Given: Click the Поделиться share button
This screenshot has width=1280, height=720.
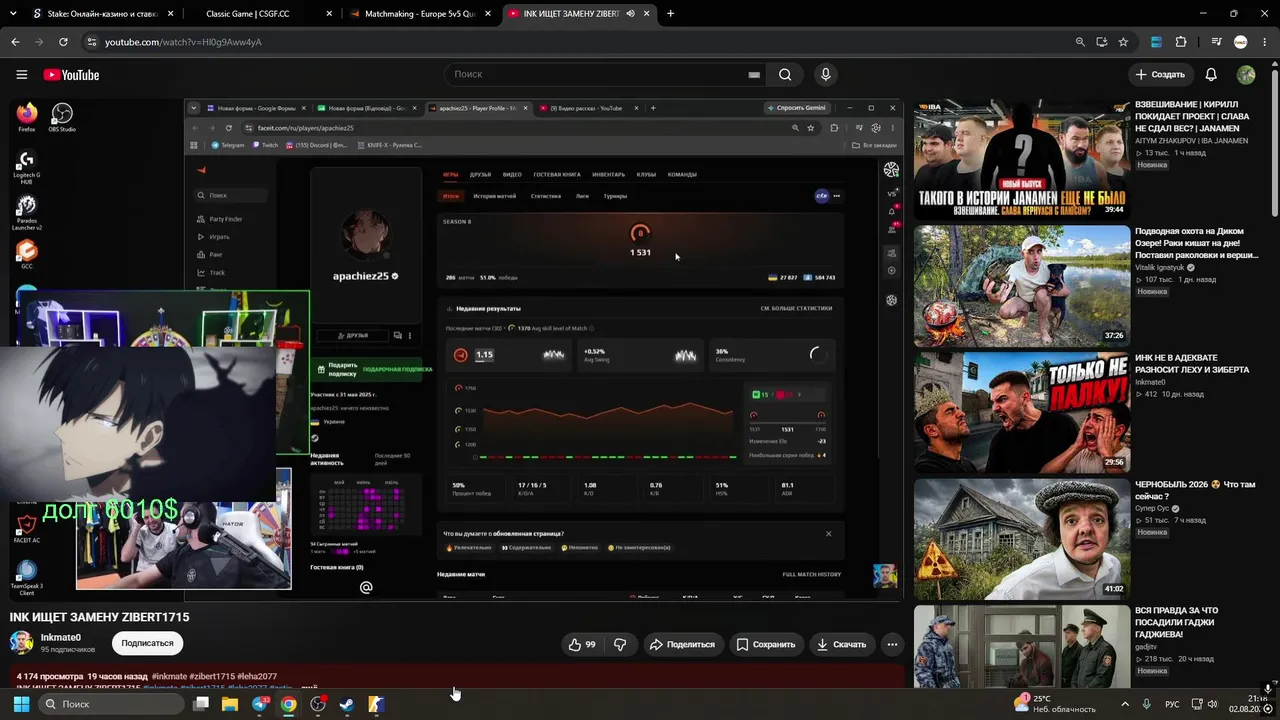Looking at the screenshot, I should point(684,645).
